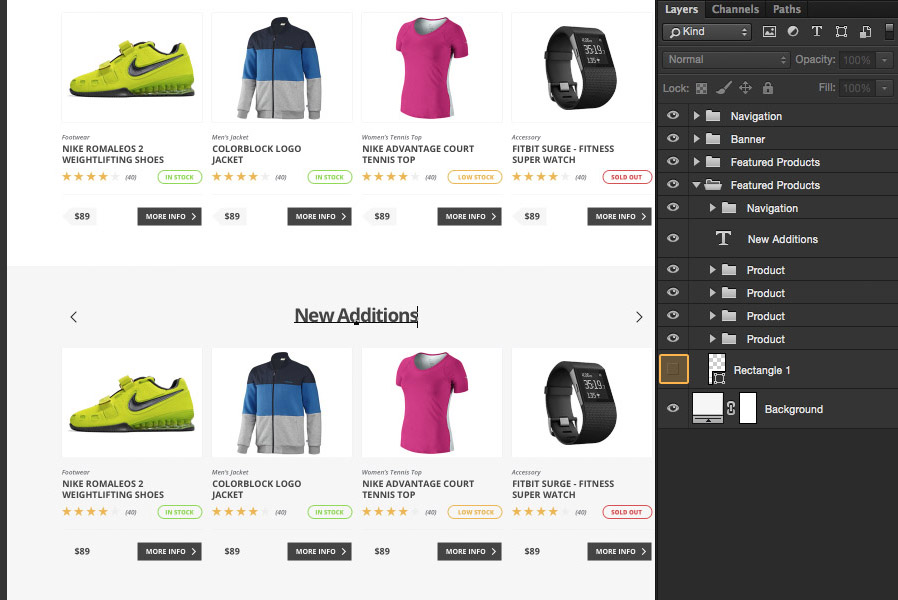The image size is (898, 600).
Task: Switch to the Layers tab
Action: pos(682,9)
